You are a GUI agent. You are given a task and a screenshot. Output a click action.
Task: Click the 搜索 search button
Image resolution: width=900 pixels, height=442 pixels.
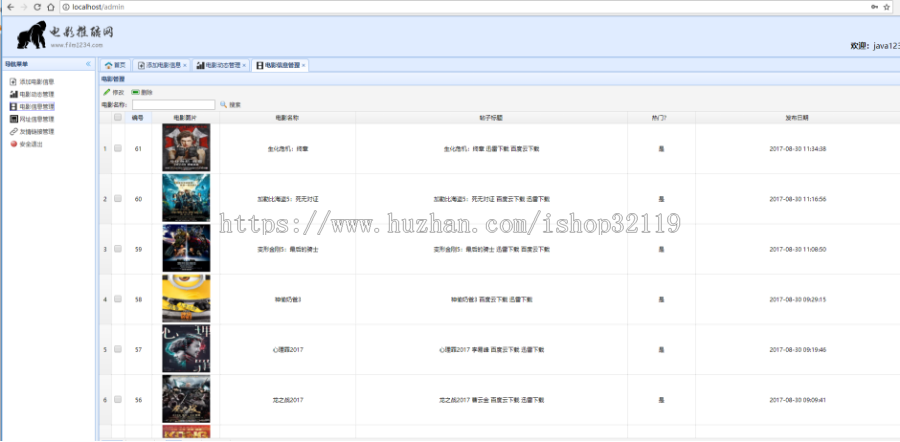[x=231, y=105]
